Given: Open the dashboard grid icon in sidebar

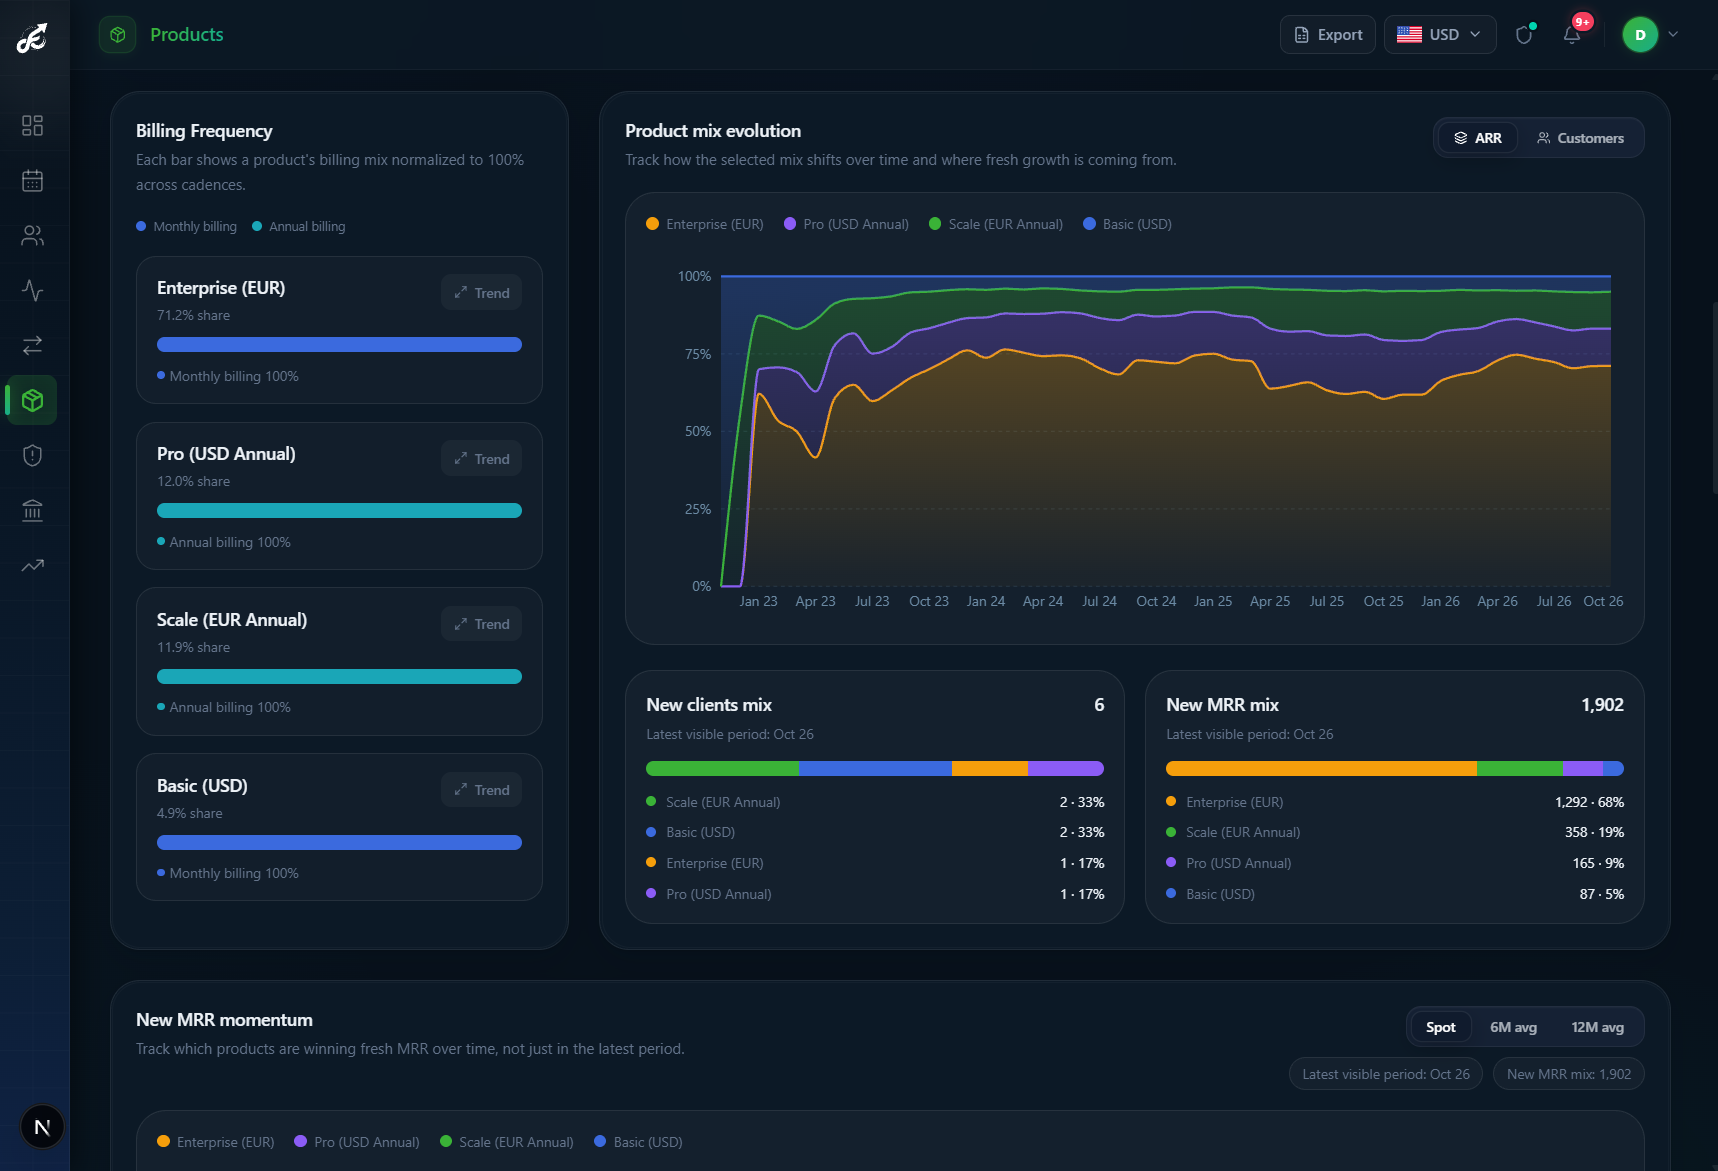Looking at the screenshot, I should (x=32, y=125).
